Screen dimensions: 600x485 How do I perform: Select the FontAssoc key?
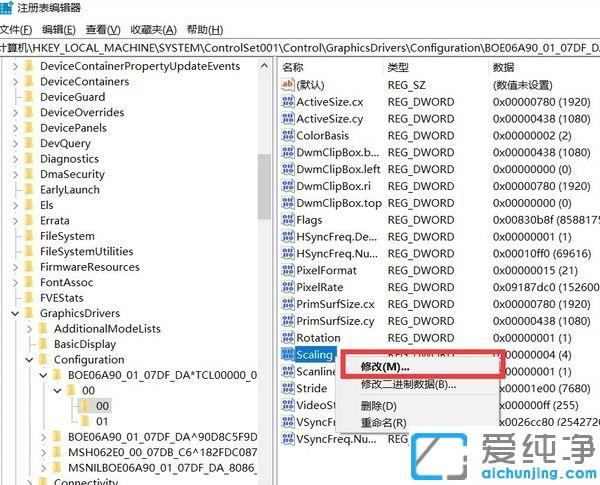67,283
